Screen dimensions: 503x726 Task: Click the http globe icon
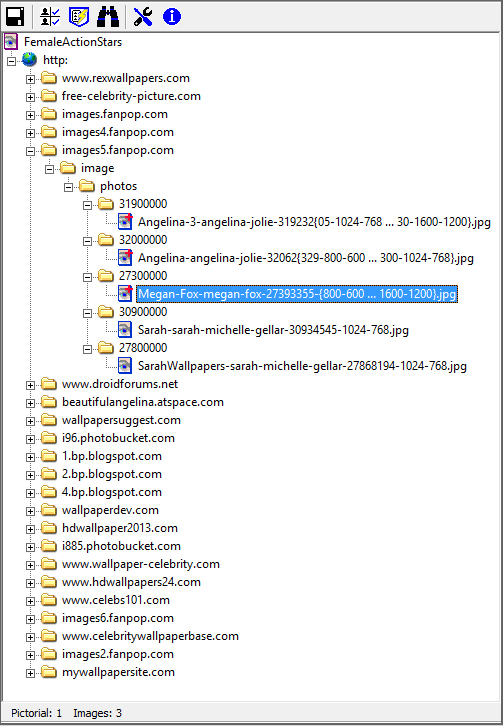click(29, 60)
